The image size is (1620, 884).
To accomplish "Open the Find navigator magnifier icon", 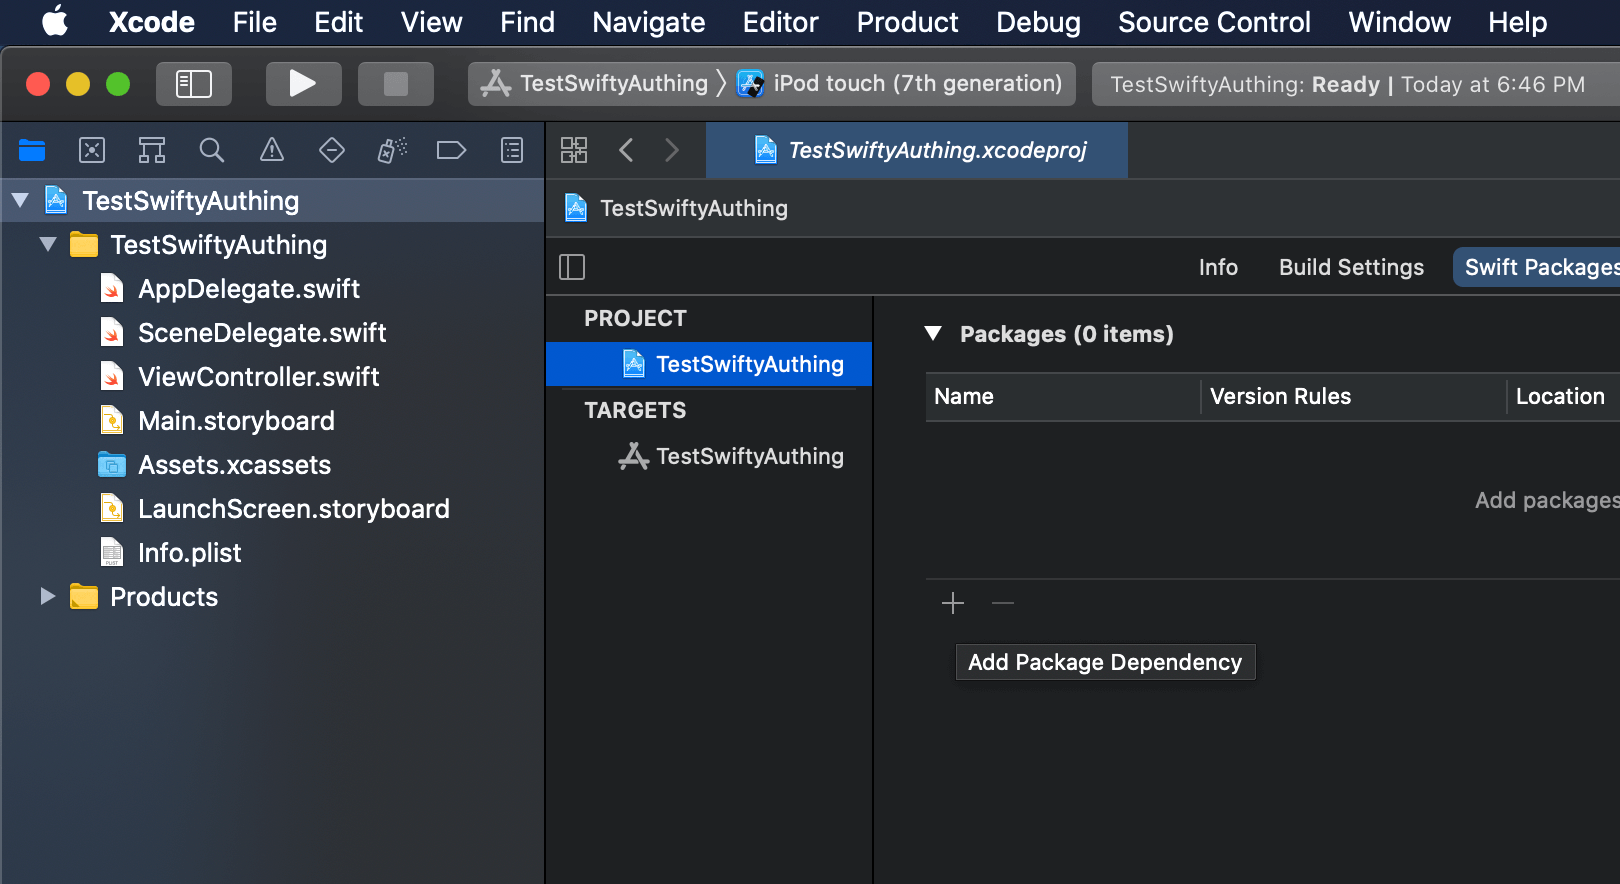I will tap(212, 151).
